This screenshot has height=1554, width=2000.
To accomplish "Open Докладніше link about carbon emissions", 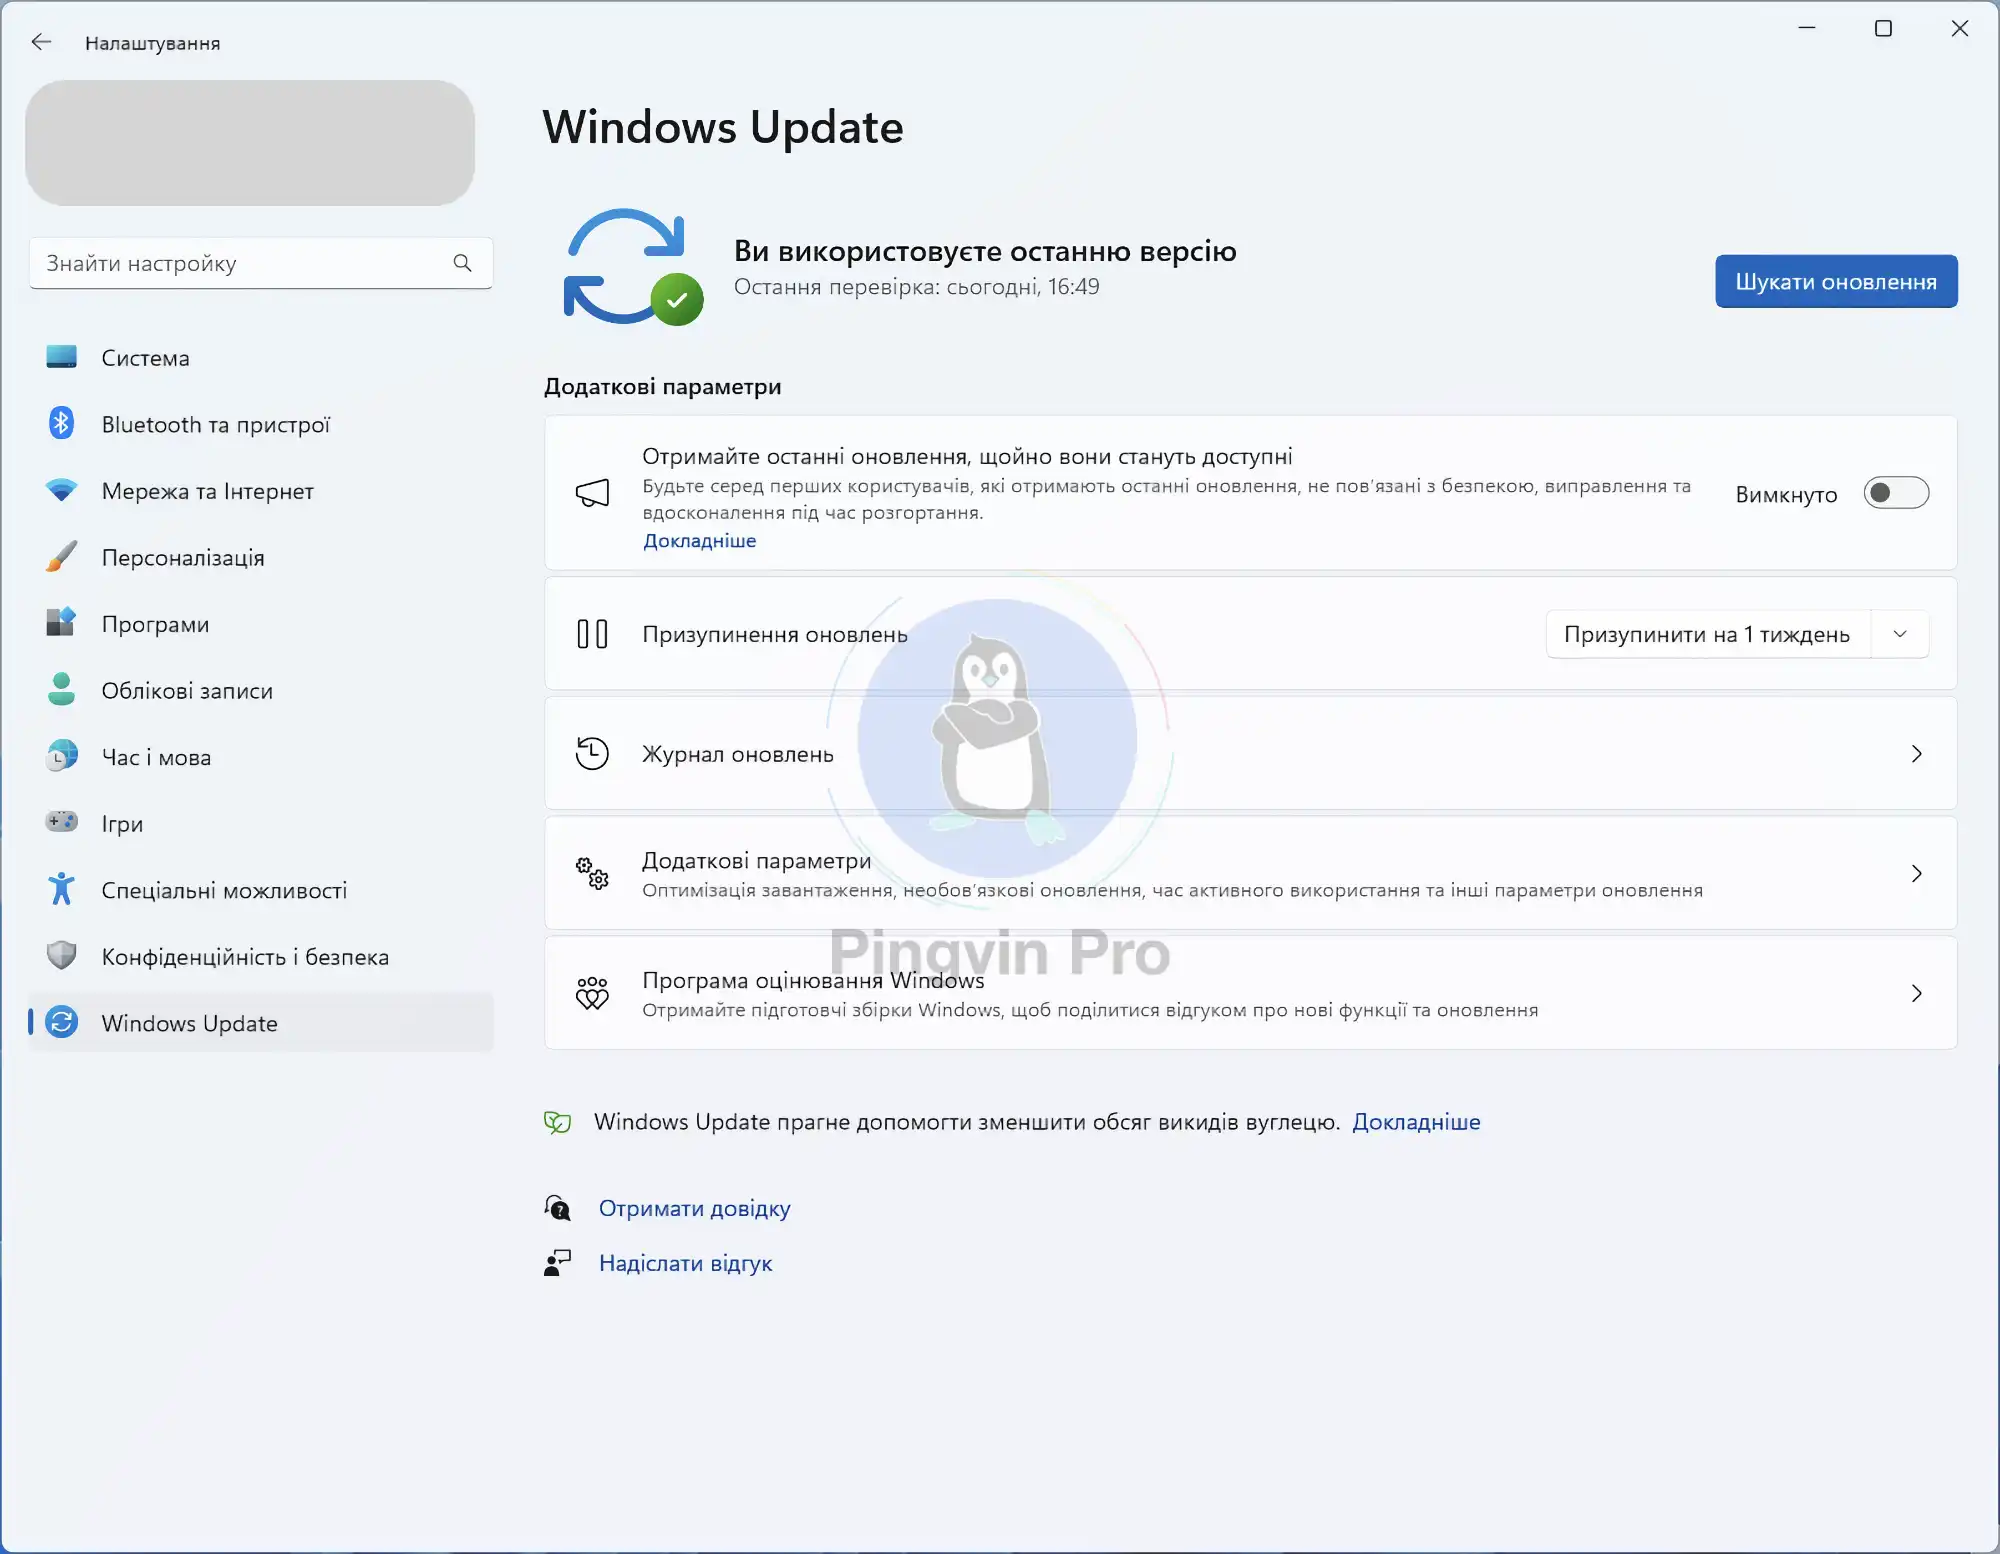I will 1416,1122.
